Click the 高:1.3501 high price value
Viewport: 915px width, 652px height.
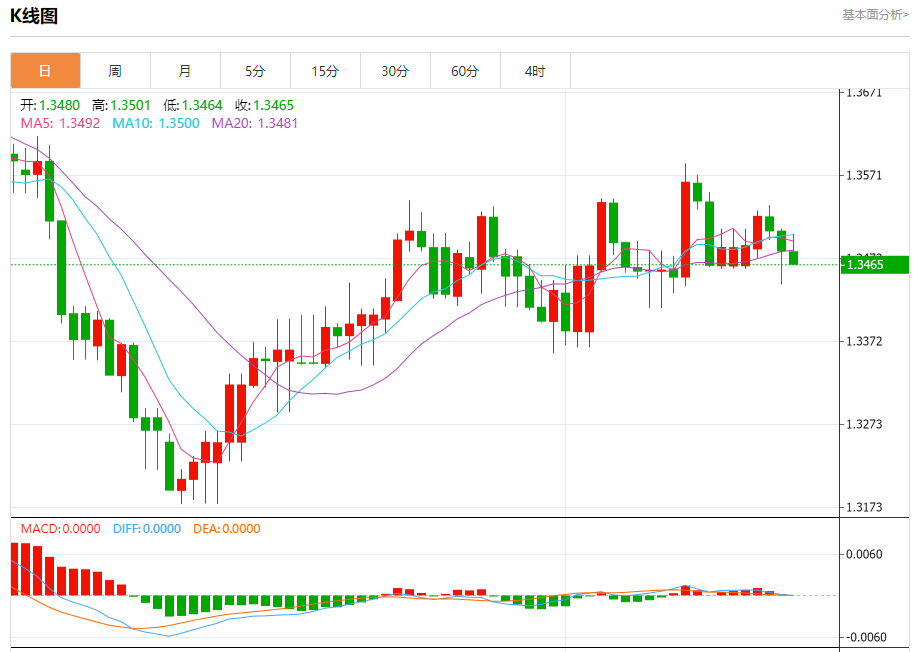[121, 105]
